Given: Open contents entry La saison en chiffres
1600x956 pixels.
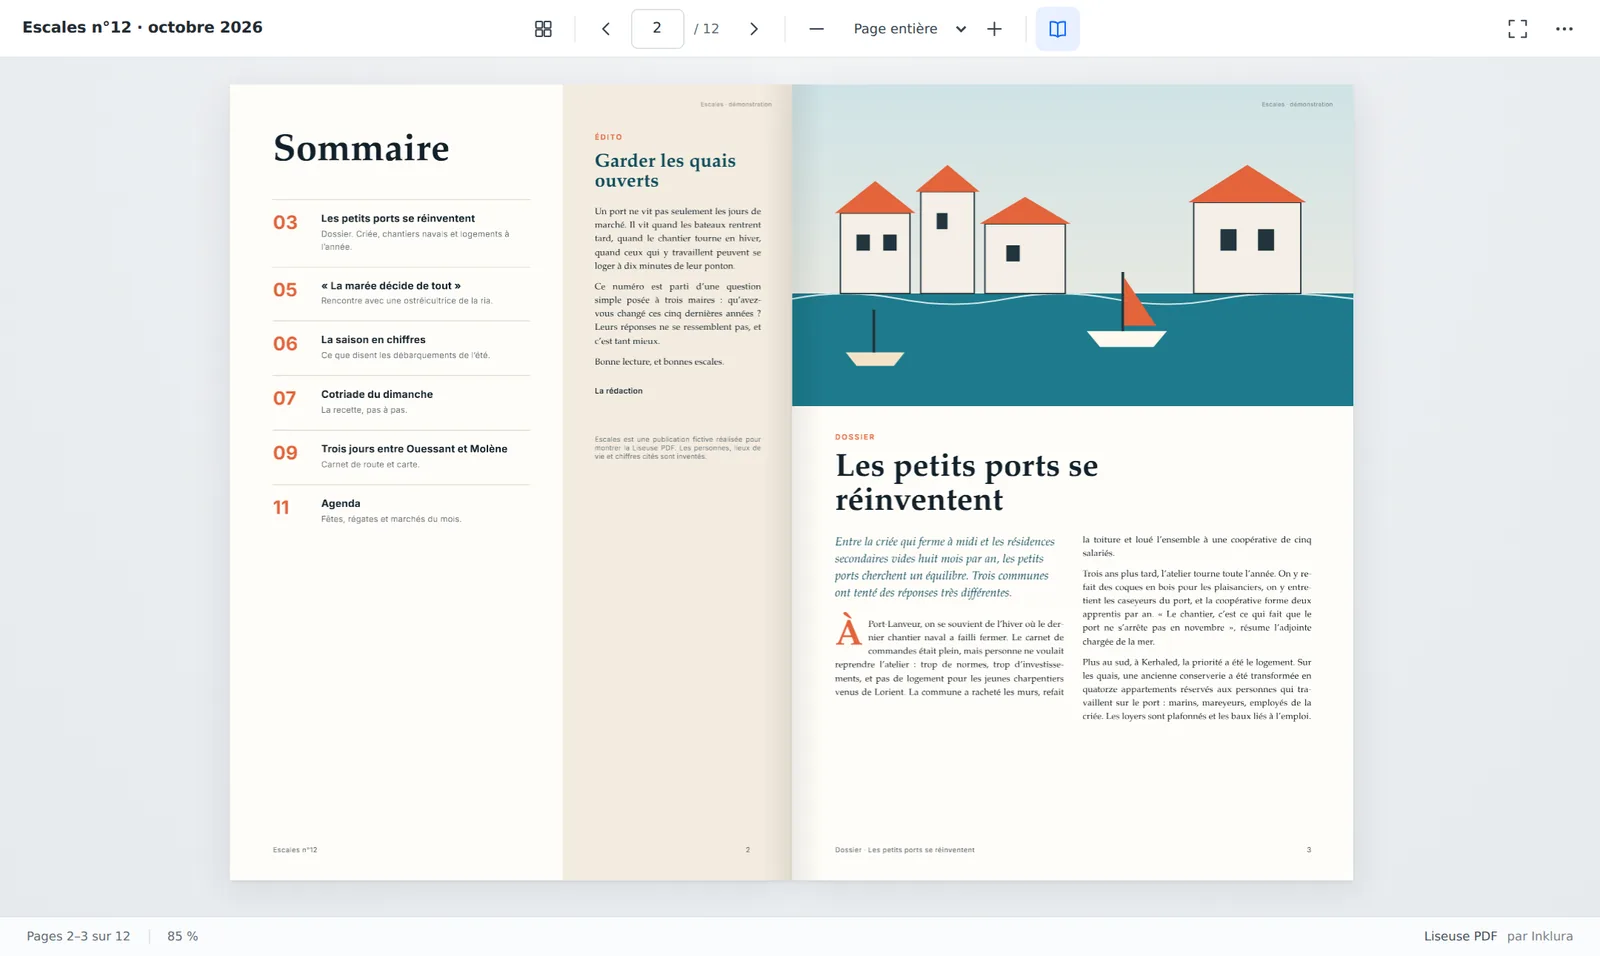Looking at the screenshot, I should 401,347.
